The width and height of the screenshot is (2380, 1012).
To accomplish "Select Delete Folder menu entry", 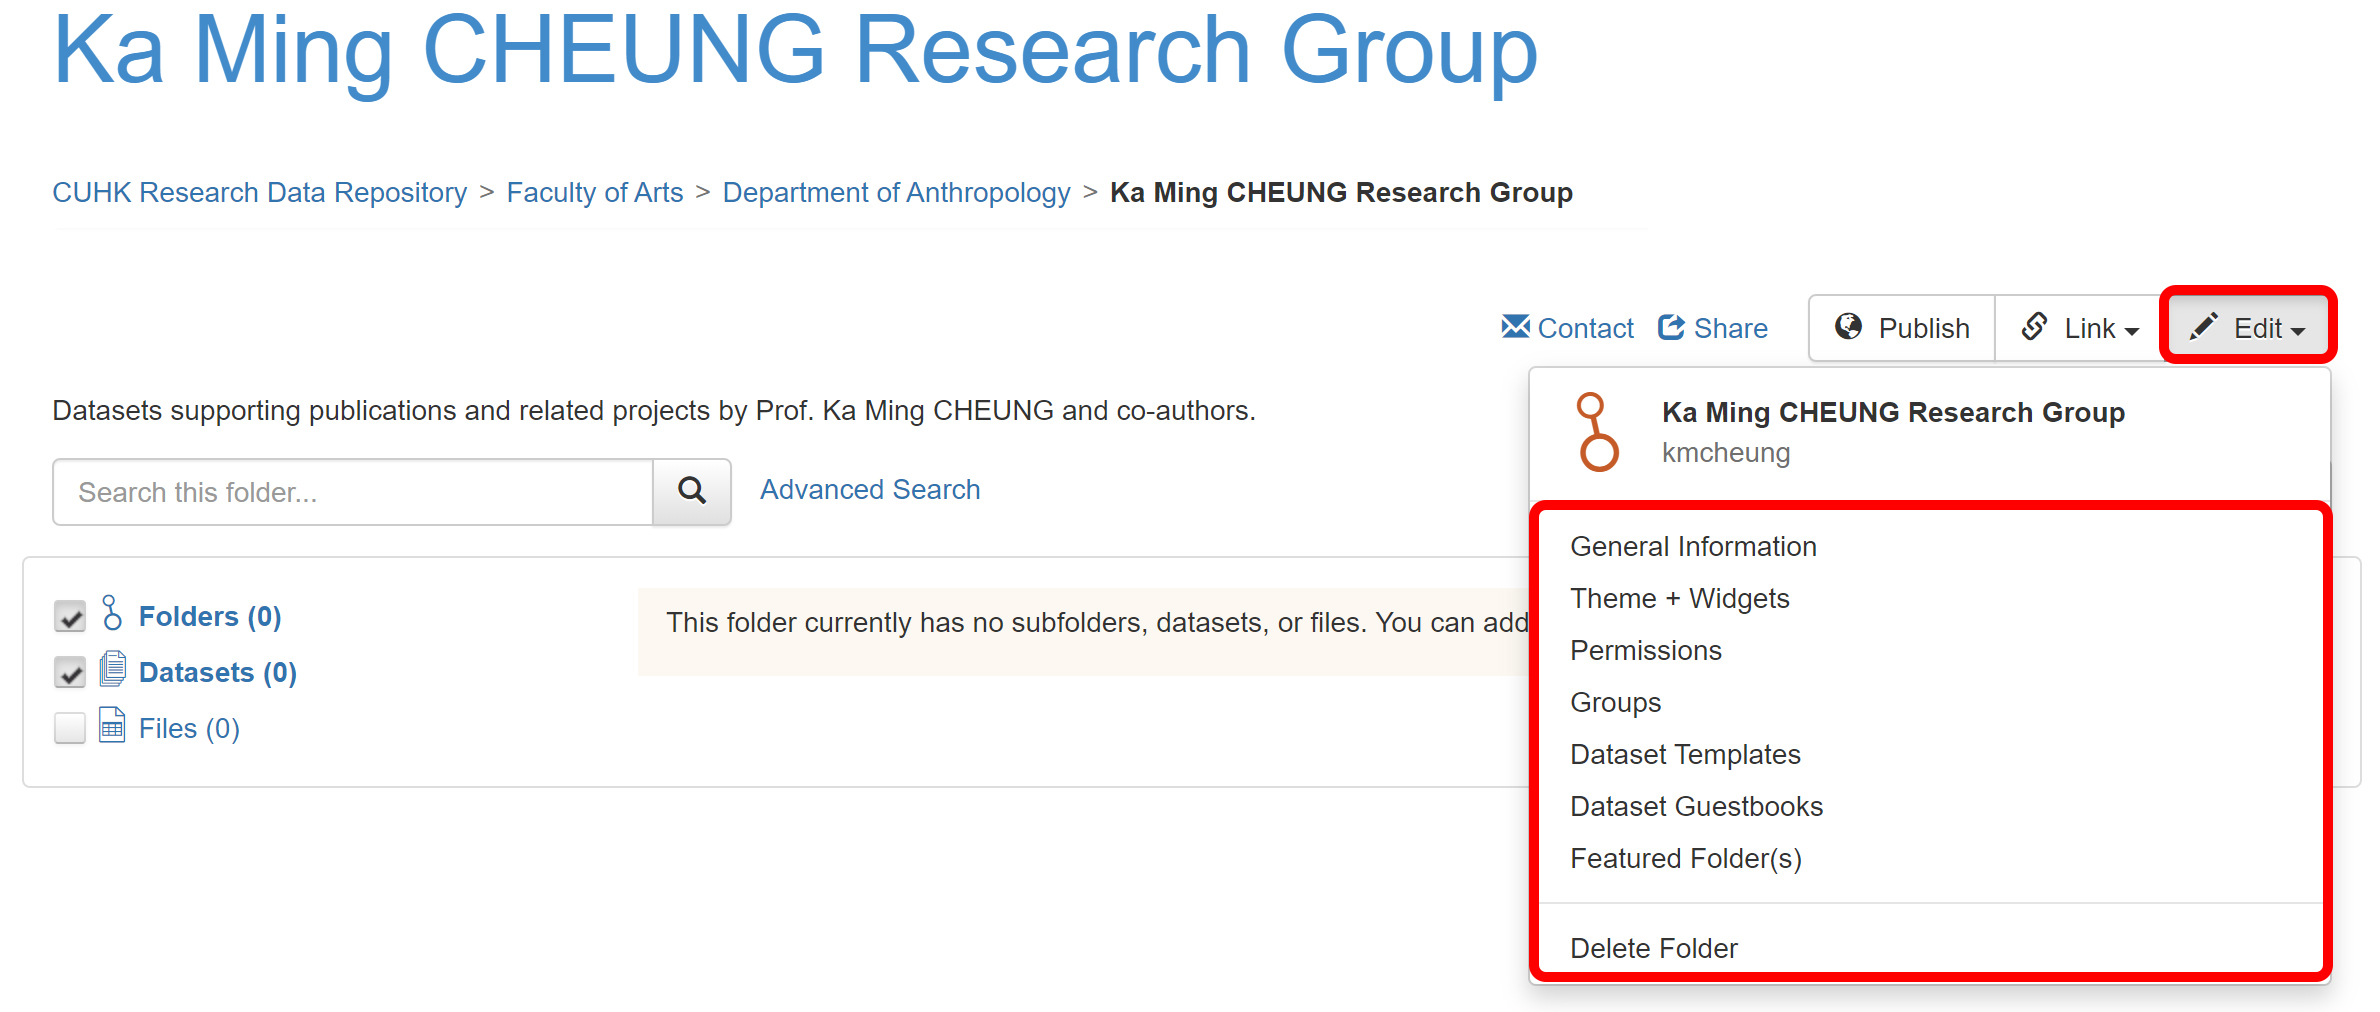I will 1654,948.
